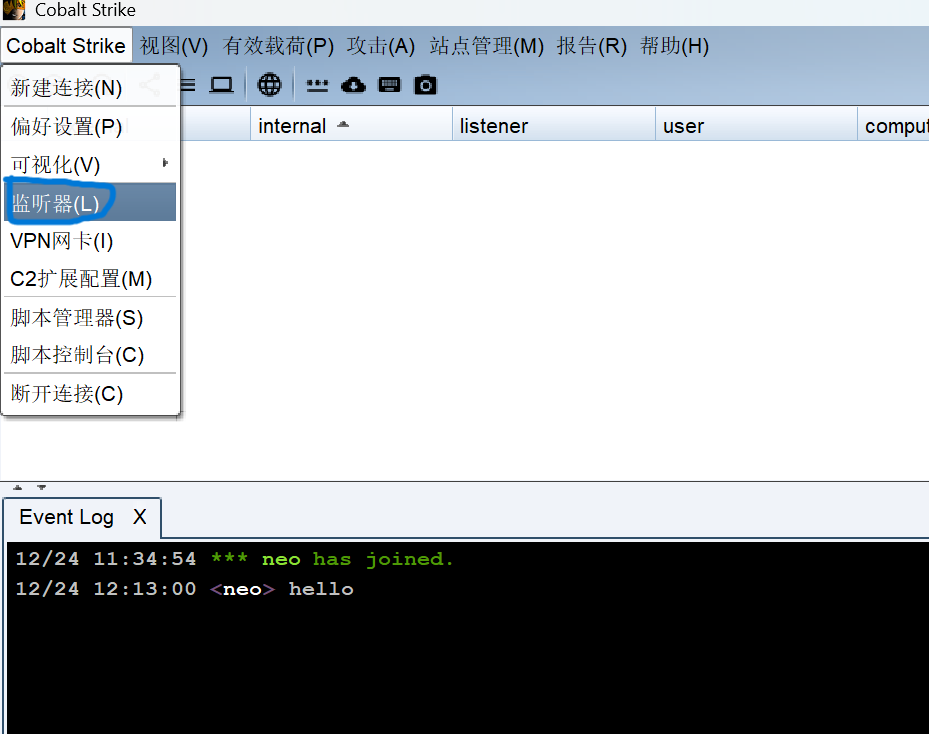The height and width of the screenshot is (734, 929).
Task: Open the Cobalt Strike menu
Action: (x=66, y=46)
